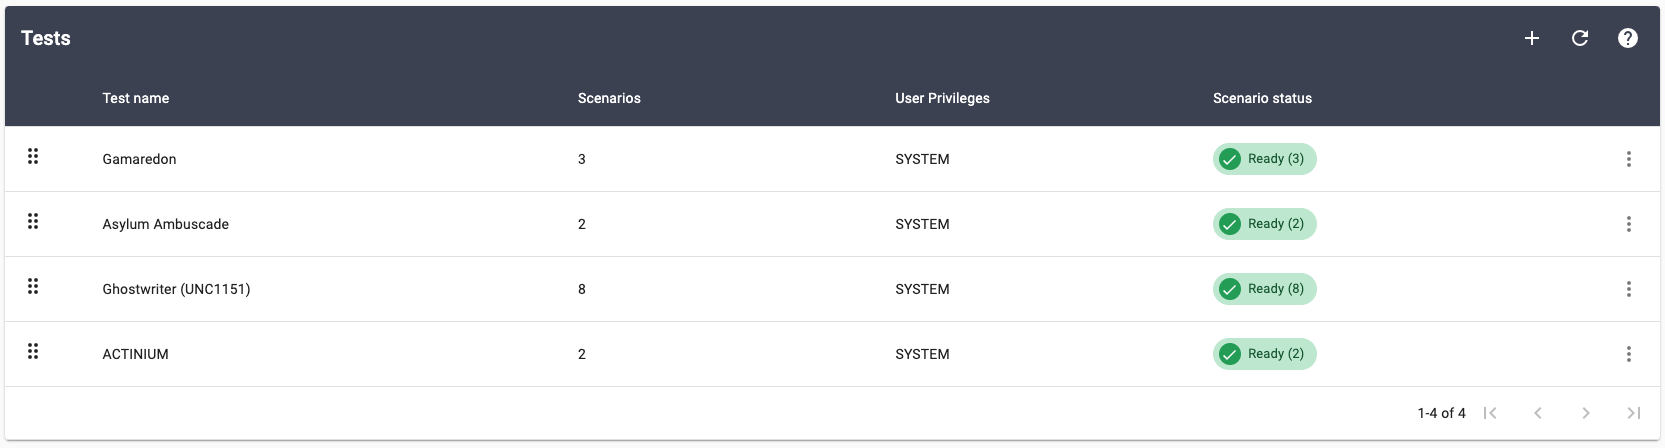Image resolution: width=1665 pixels, height=448 pixels.
Task: Refresh the Tests list
Action: tap(1580, 38)
